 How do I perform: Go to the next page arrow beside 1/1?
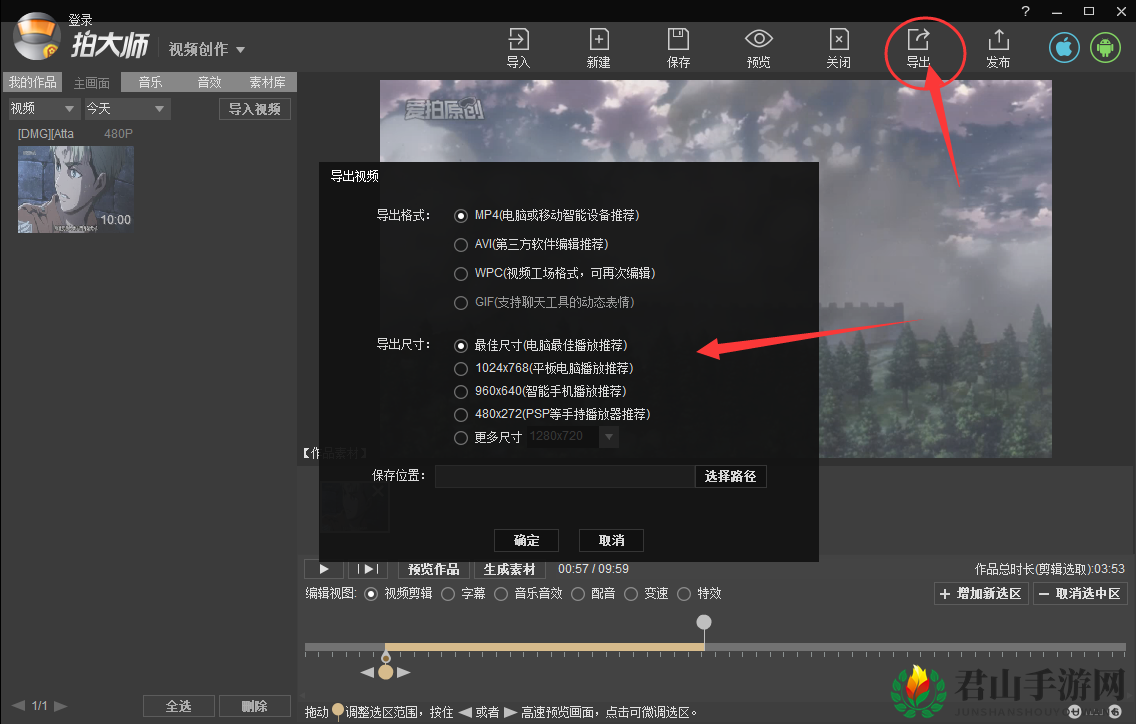click(61, 705)
